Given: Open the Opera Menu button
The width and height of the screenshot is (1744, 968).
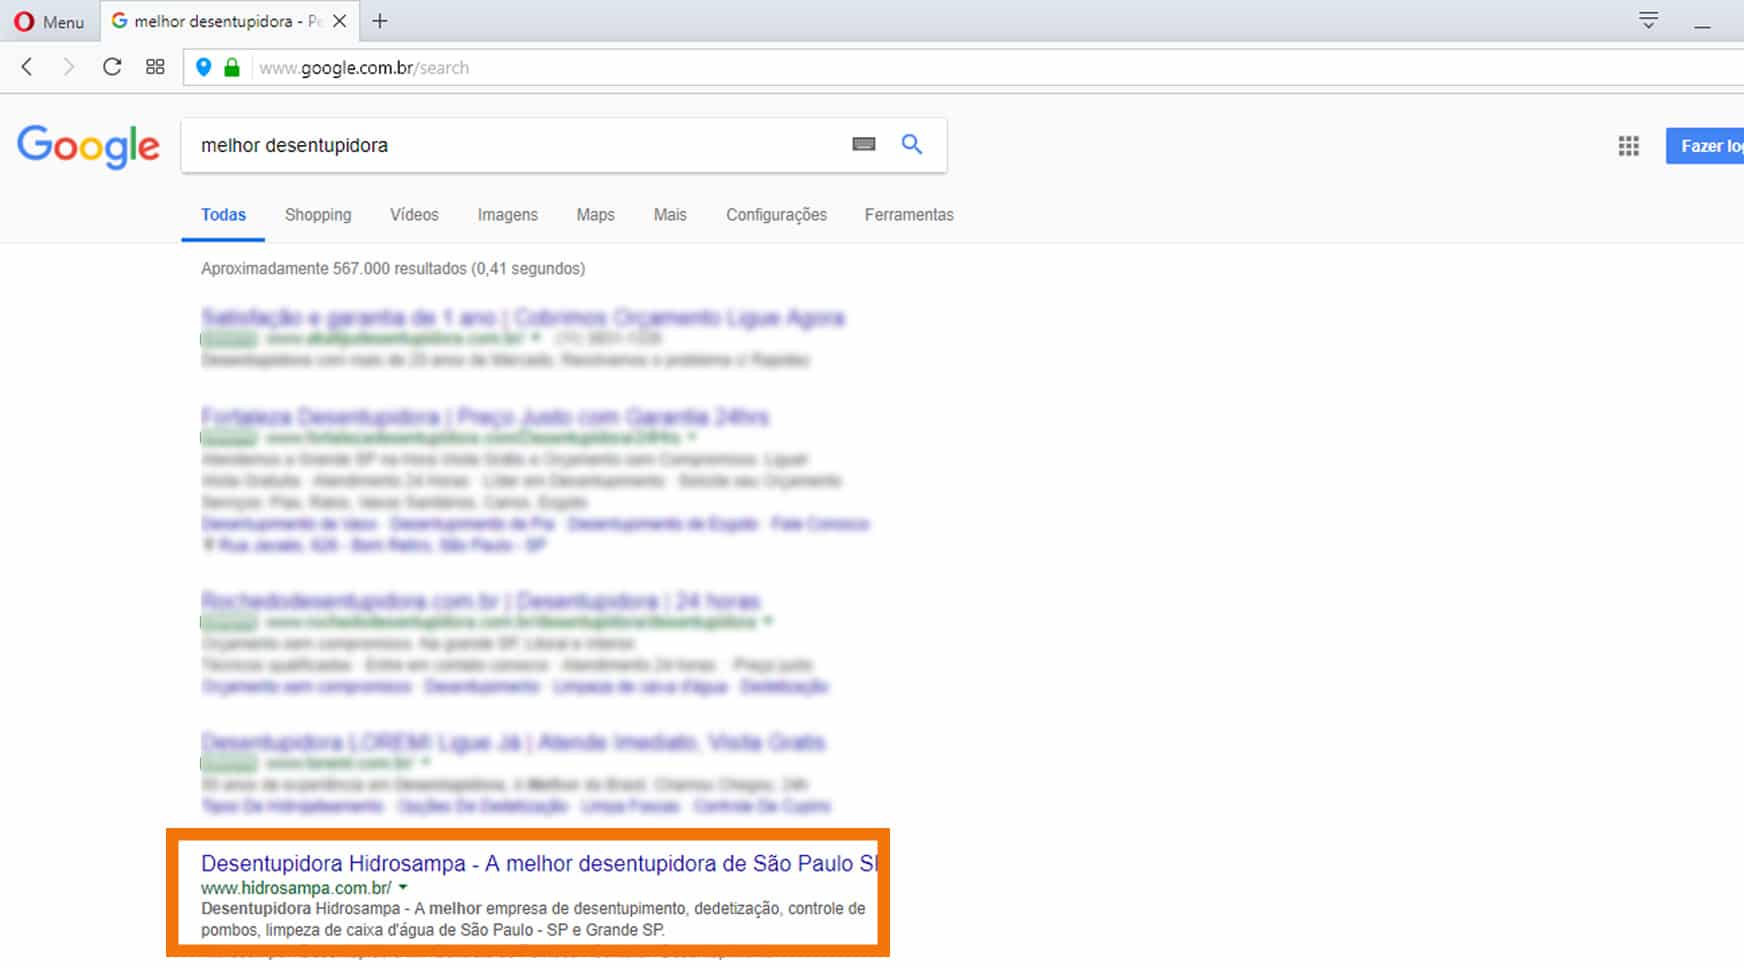Looking at the screenshot, I should pyautogui.click(x=49, y=21).
